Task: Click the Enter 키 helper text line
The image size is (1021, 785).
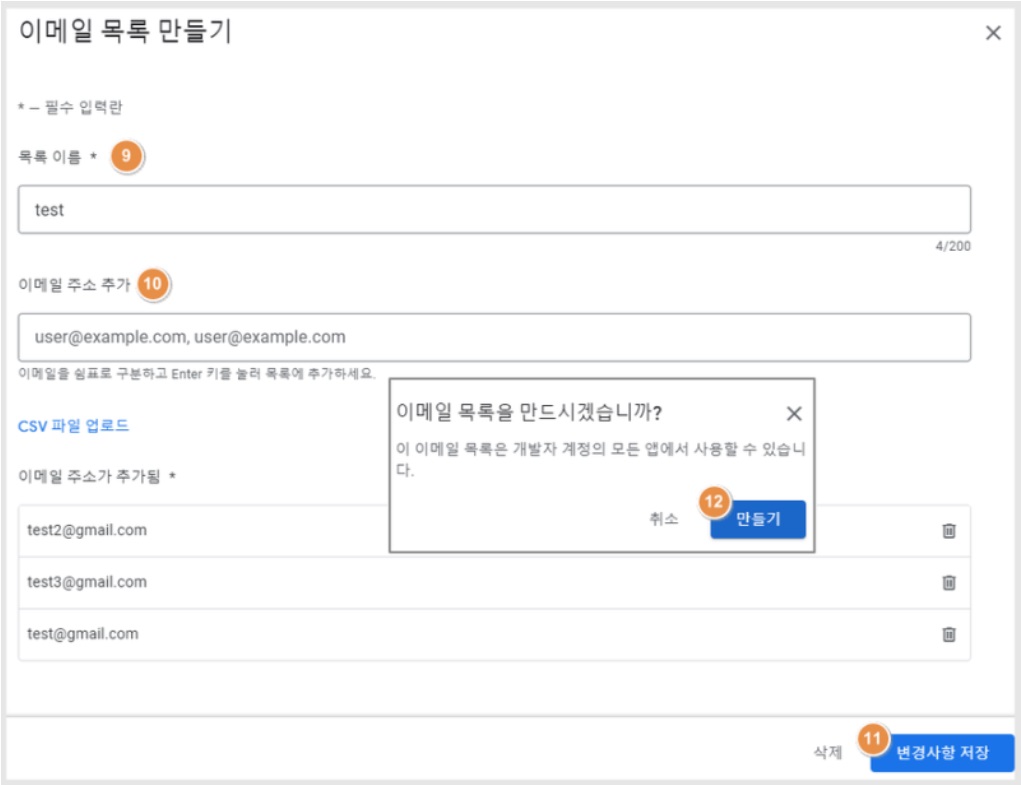Action: coord(197,374)
